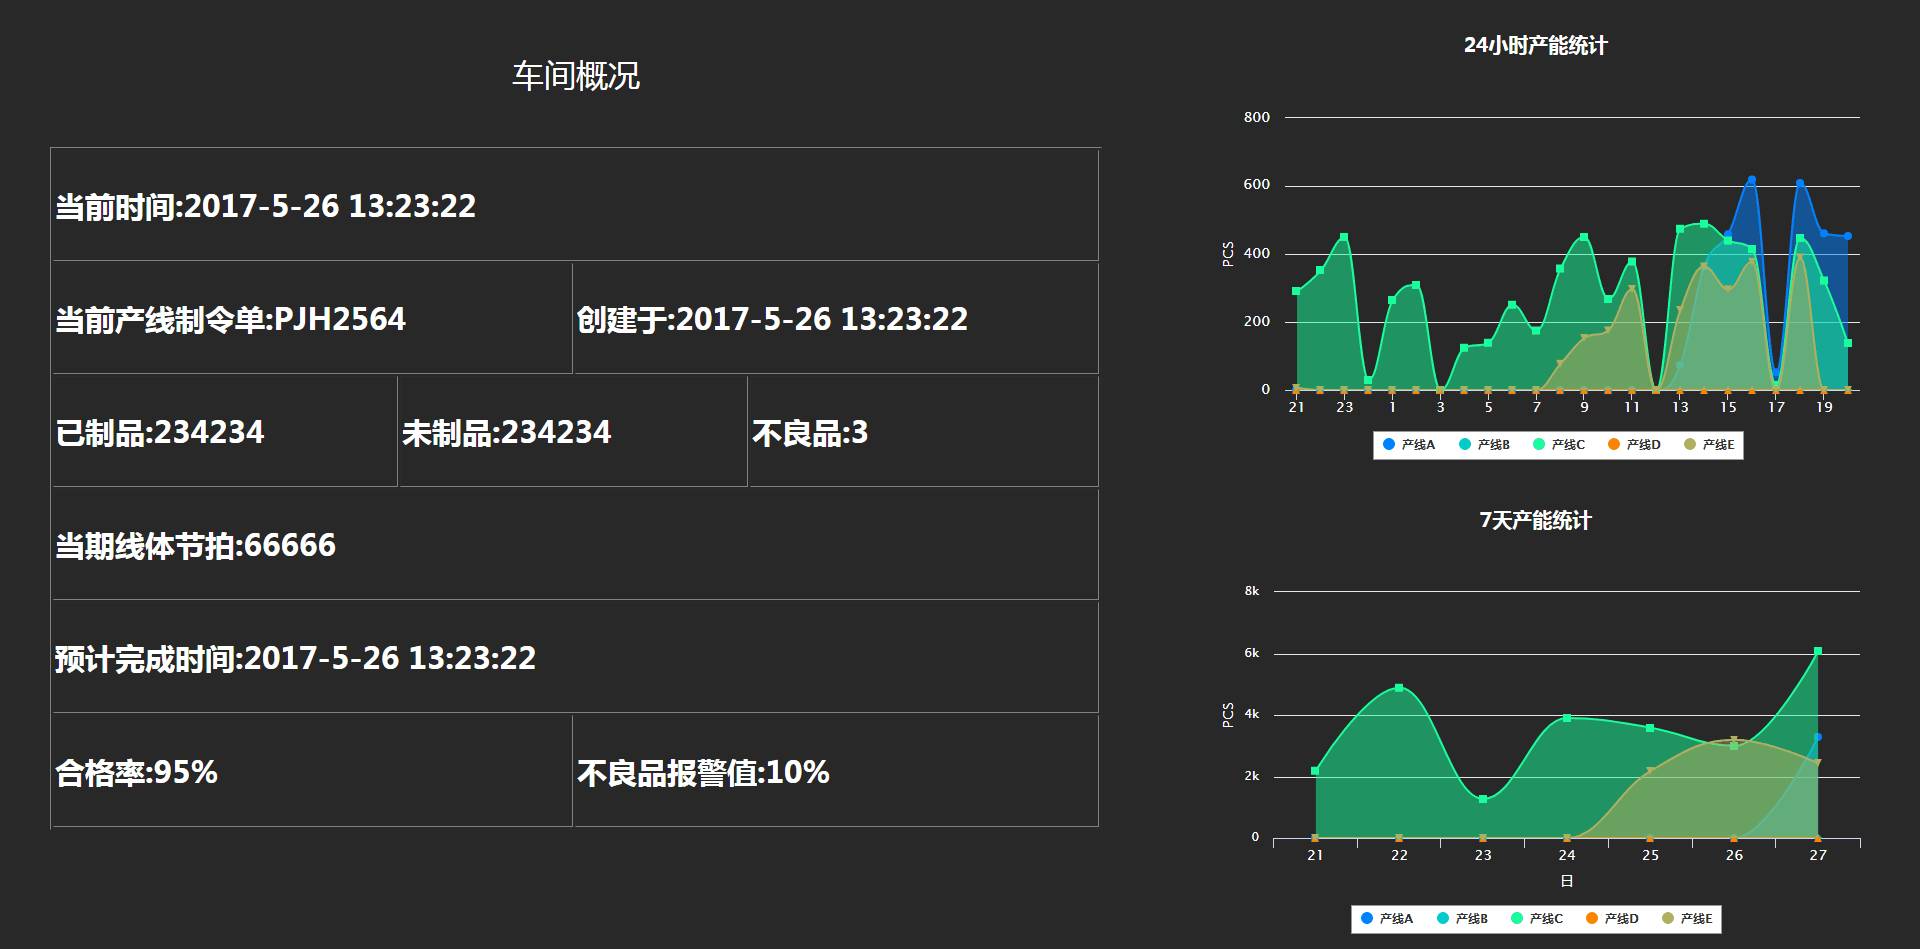Hide 产线B series in 24-hour chart legend
Image resolution: width=1920 pixels, height=949 pixels.
pos(1484,445)
